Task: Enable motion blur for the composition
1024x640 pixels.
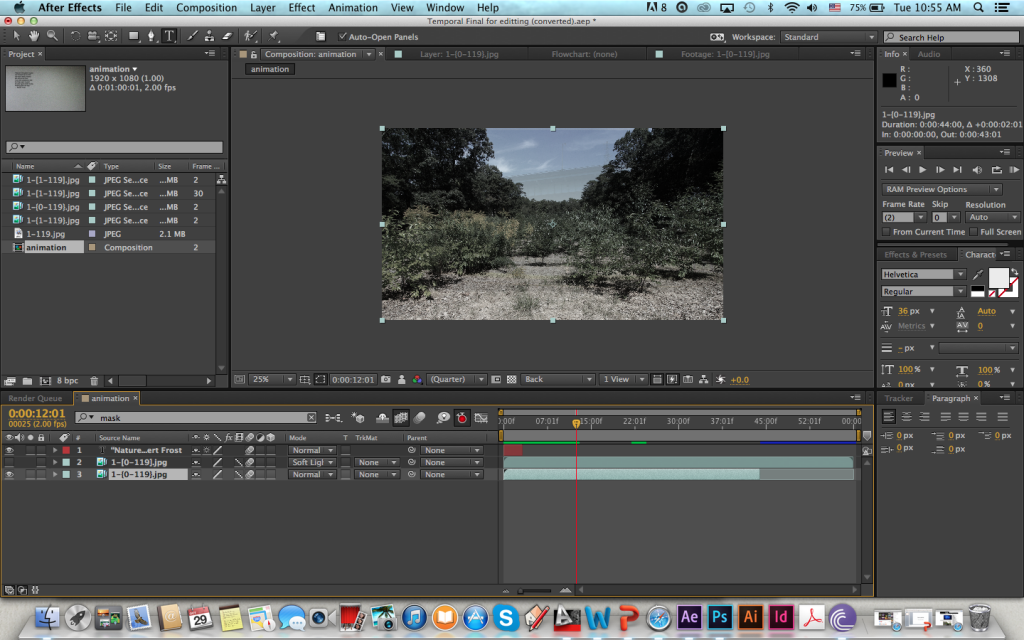Action: click(x=419, y=418)
